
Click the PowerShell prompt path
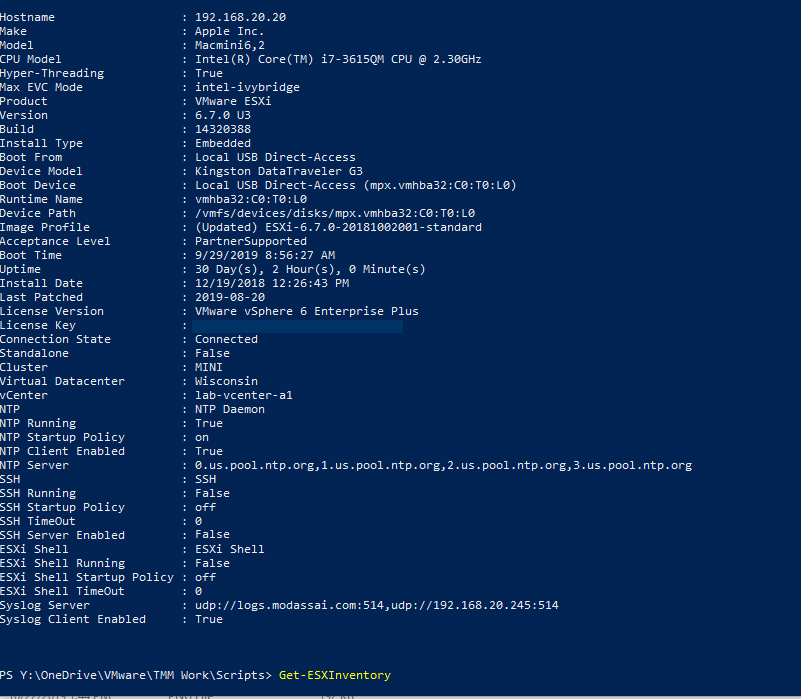135,675
